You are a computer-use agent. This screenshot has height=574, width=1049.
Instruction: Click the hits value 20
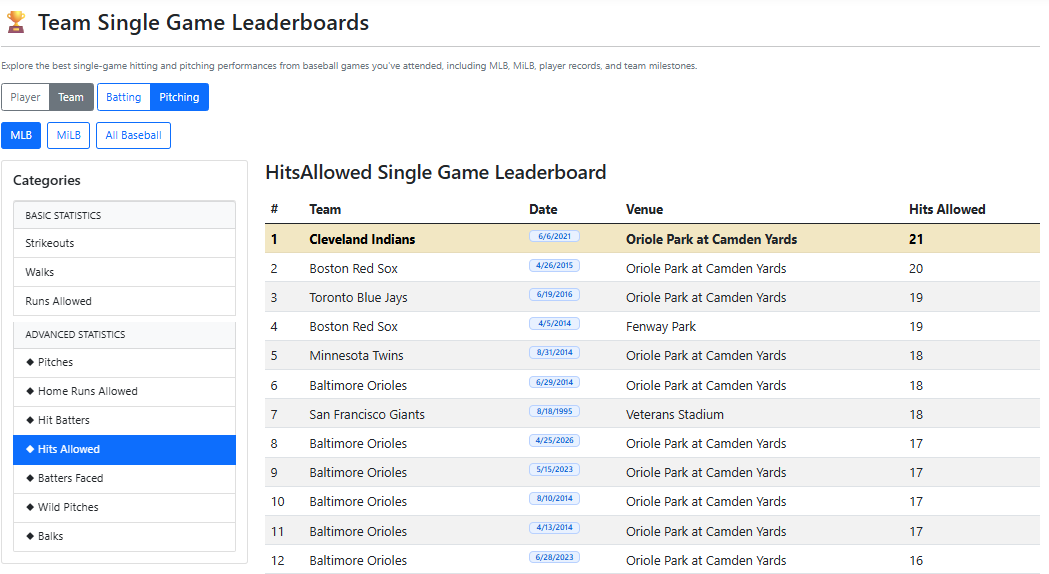916,269
